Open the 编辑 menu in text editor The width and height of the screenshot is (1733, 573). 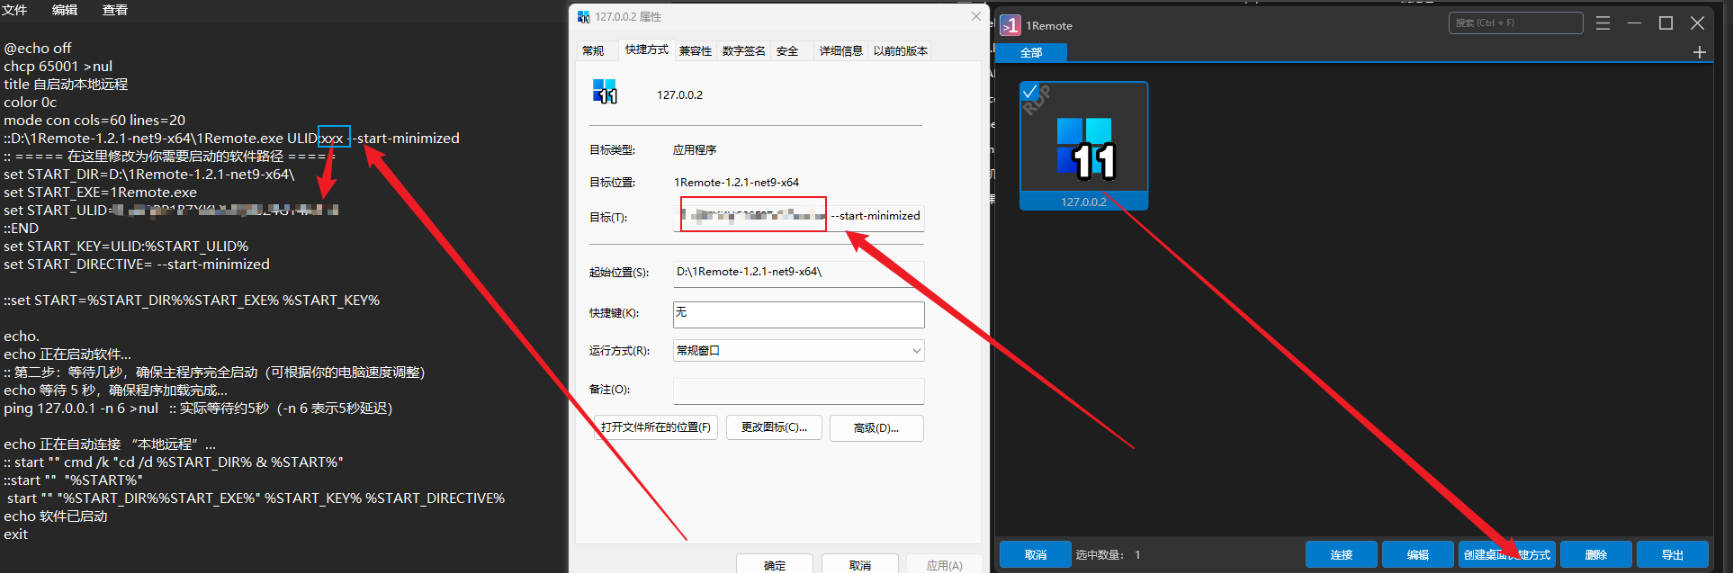(65, 10)
